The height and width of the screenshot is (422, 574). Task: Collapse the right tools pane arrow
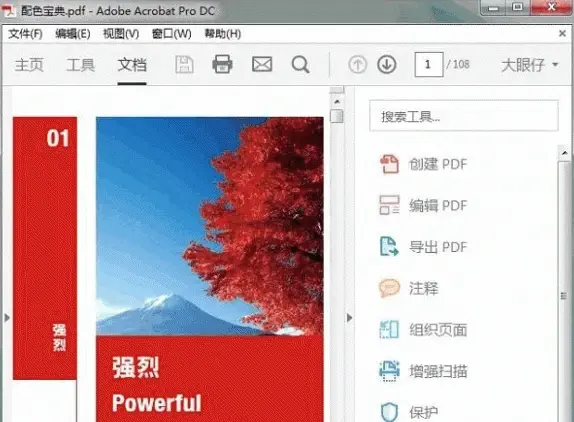(350, 318)
